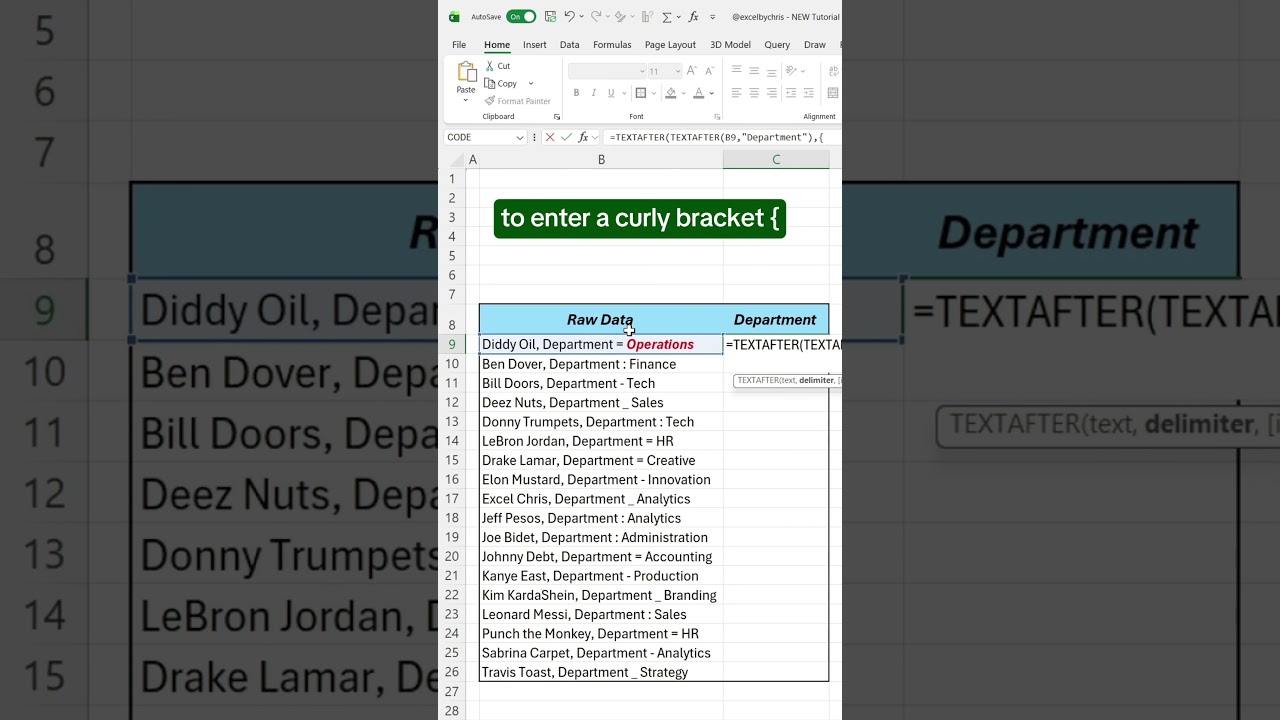Click the Borders icon
This screenshot has width=1280, height=720.
click(x=639, y=93)
